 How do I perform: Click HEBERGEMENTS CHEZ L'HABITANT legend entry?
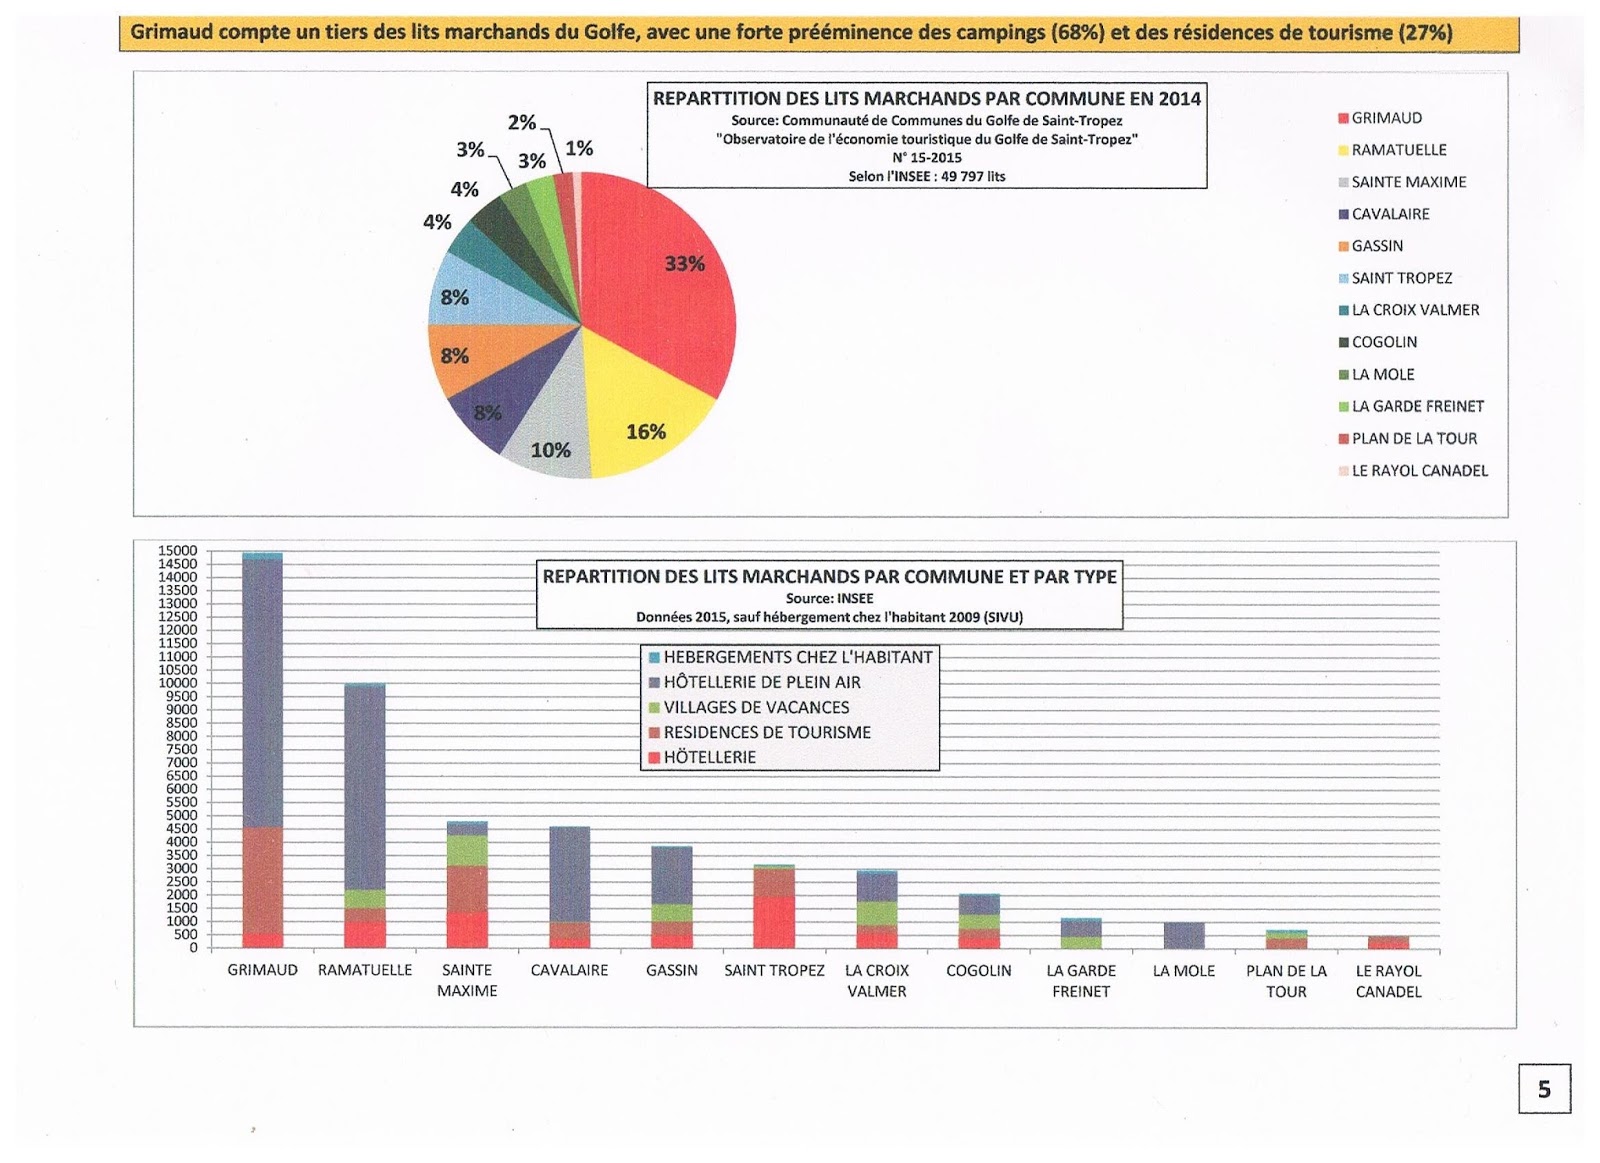point(790,658)
